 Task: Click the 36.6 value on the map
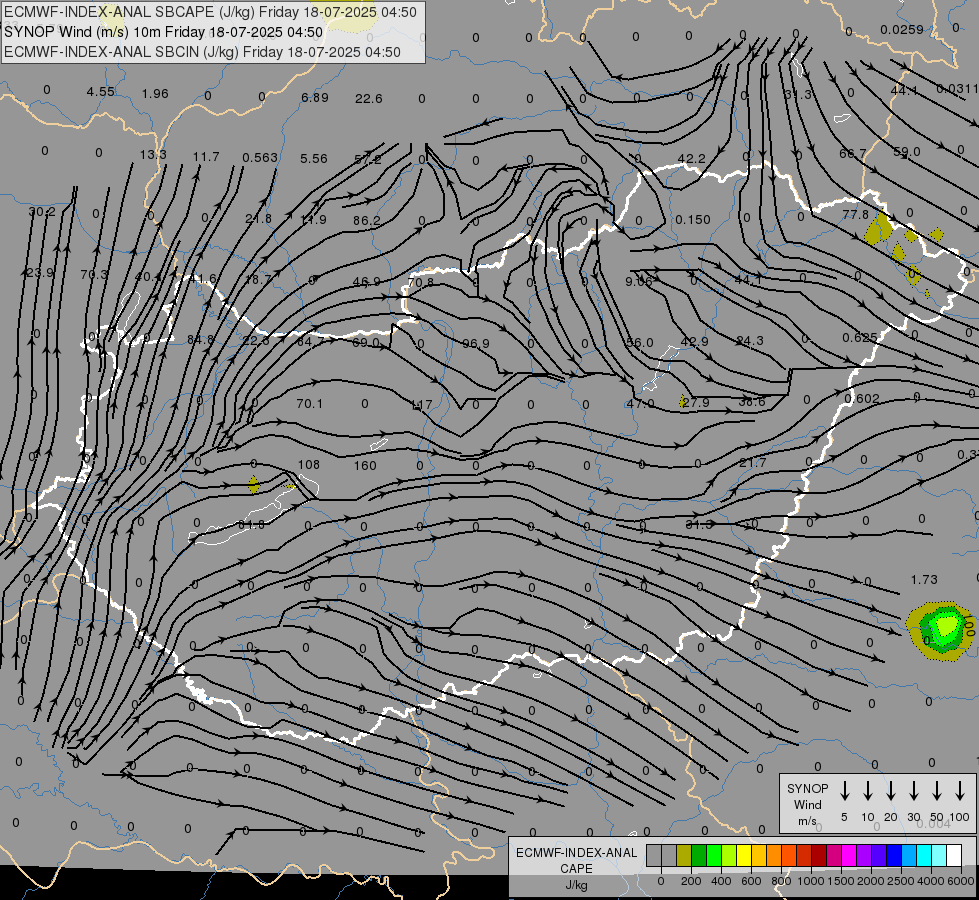coord(752,402)
